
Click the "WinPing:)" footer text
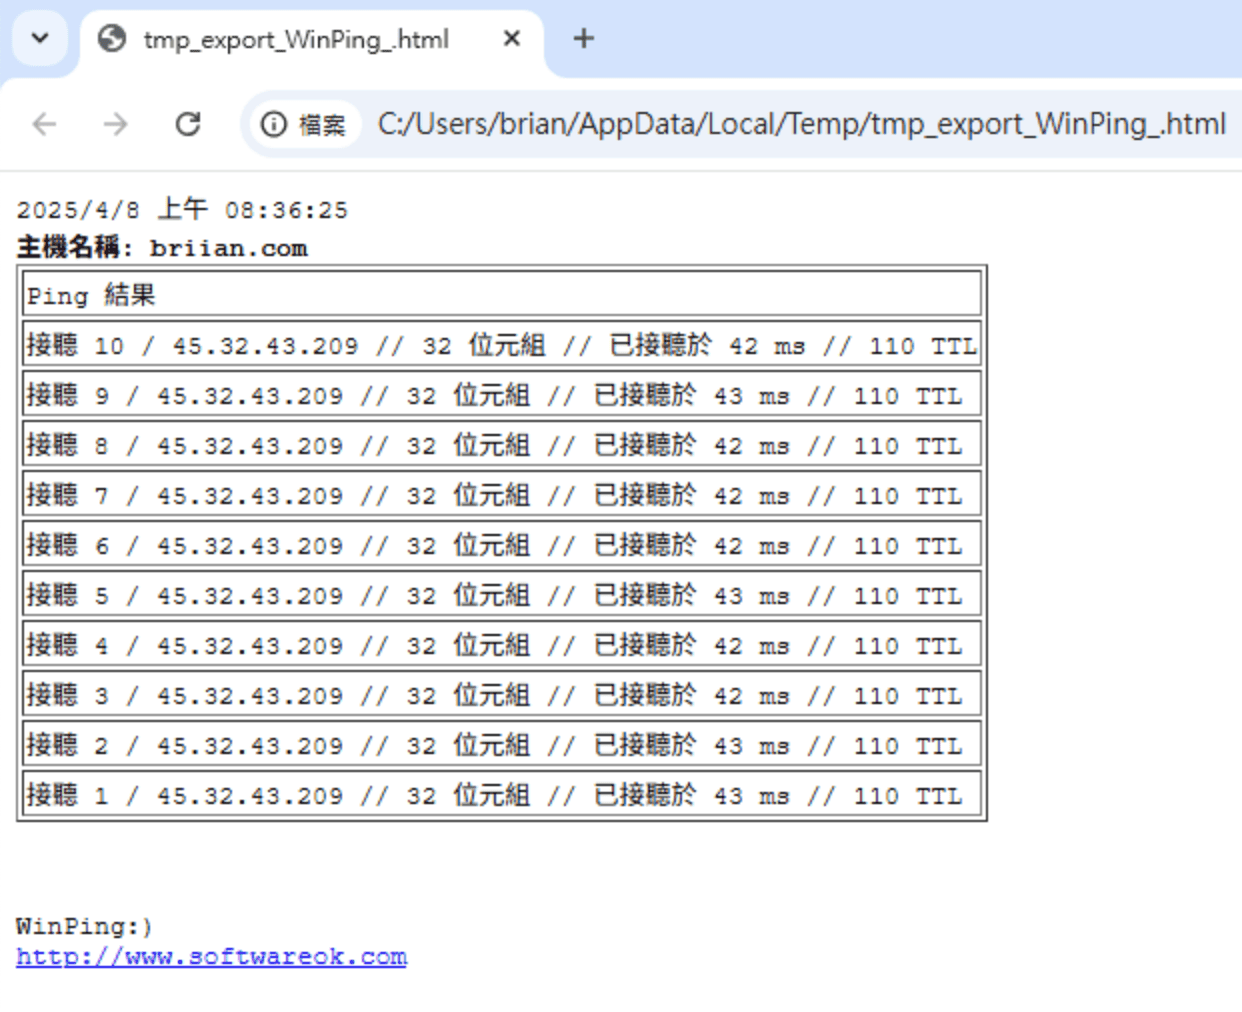pyautogui.click(x=84, y=926)
